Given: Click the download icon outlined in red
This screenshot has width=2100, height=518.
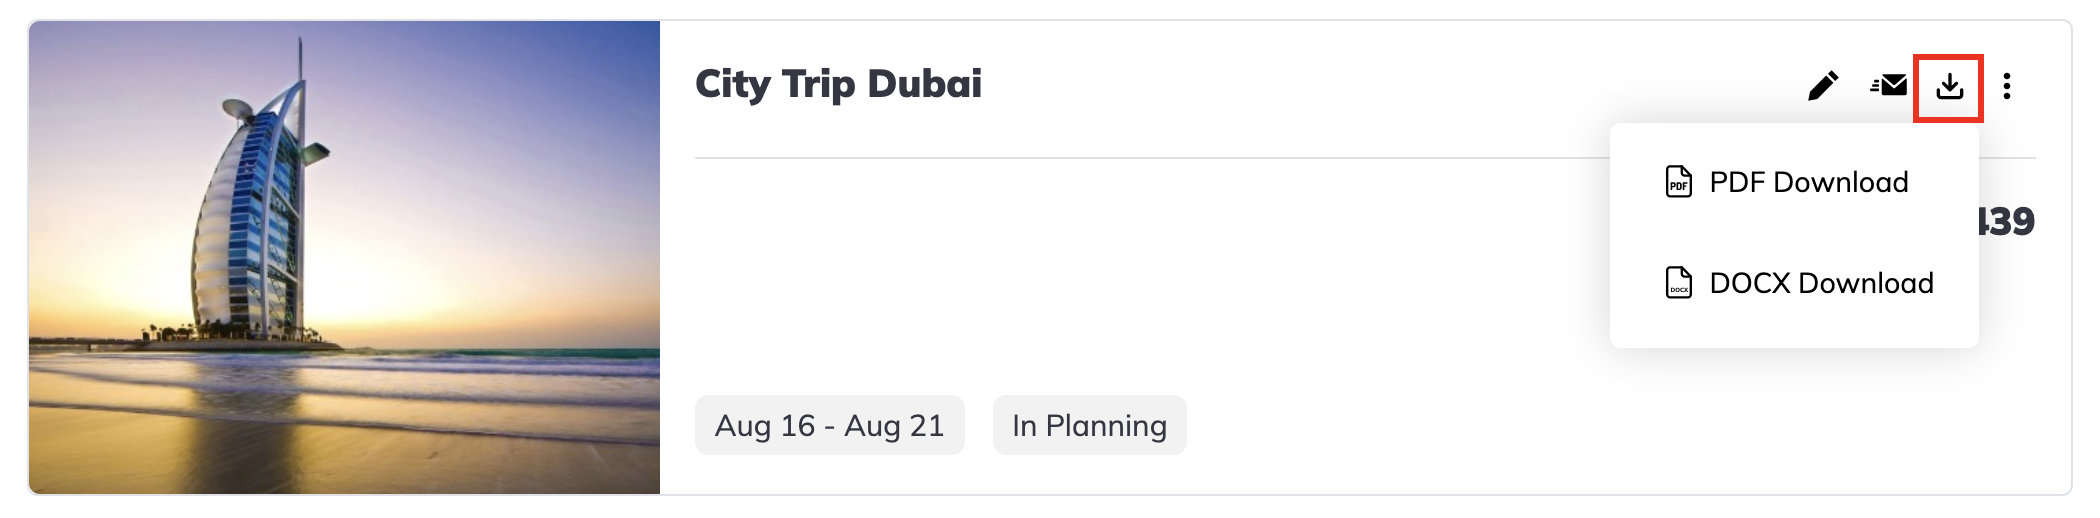Looking at the screenshot, I should 1949,87.
